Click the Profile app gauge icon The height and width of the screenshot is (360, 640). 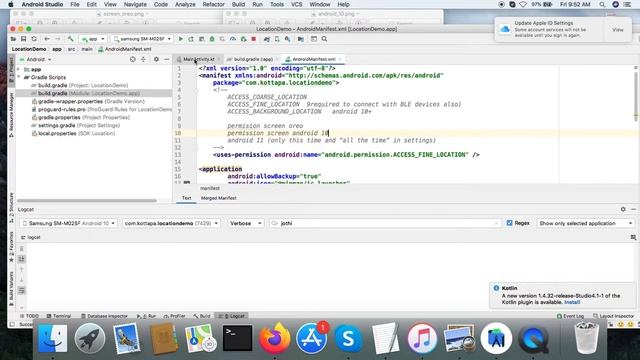tap(233, 39)
